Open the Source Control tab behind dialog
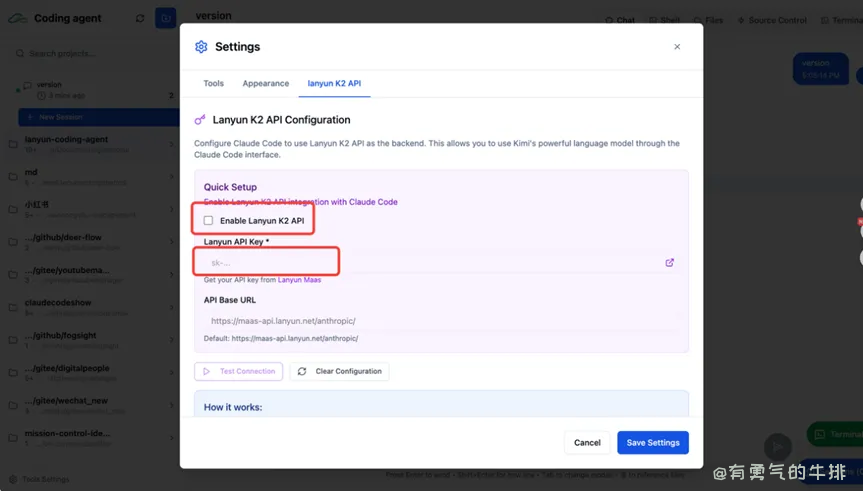This screenshot has height=491, width=863. click(x=772, y=20)
